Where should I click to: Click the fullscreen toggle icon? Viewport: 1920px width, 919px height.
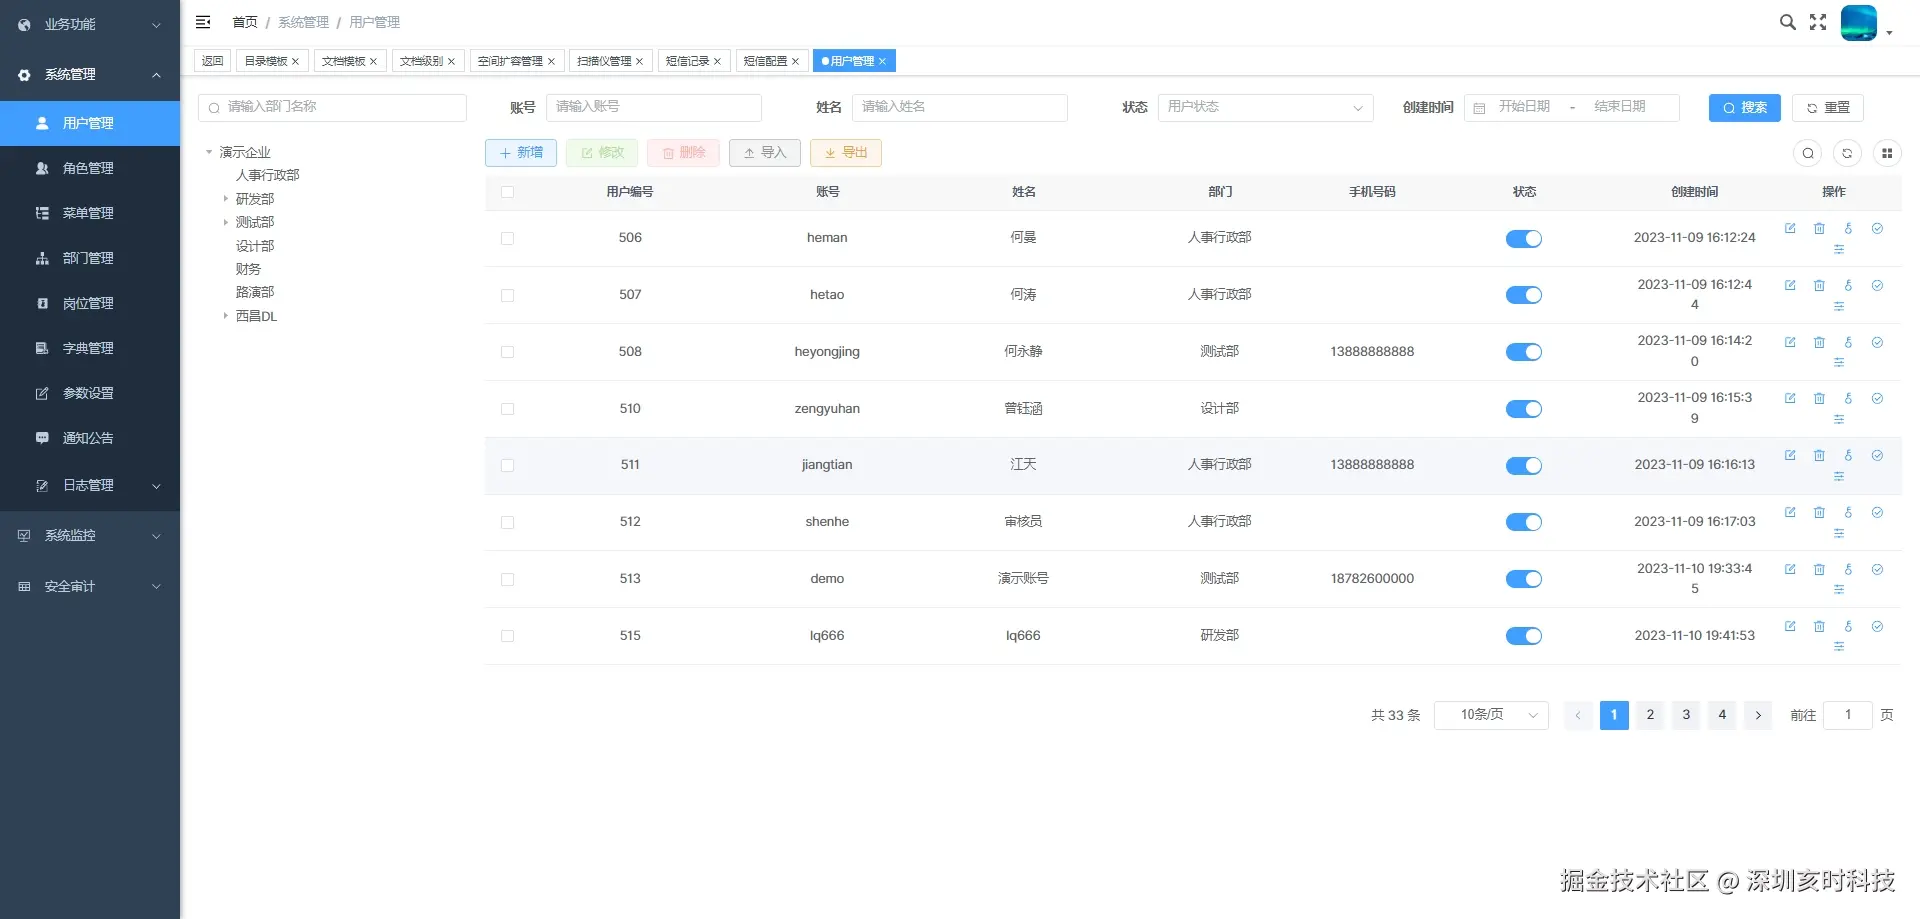[1818, 22]
